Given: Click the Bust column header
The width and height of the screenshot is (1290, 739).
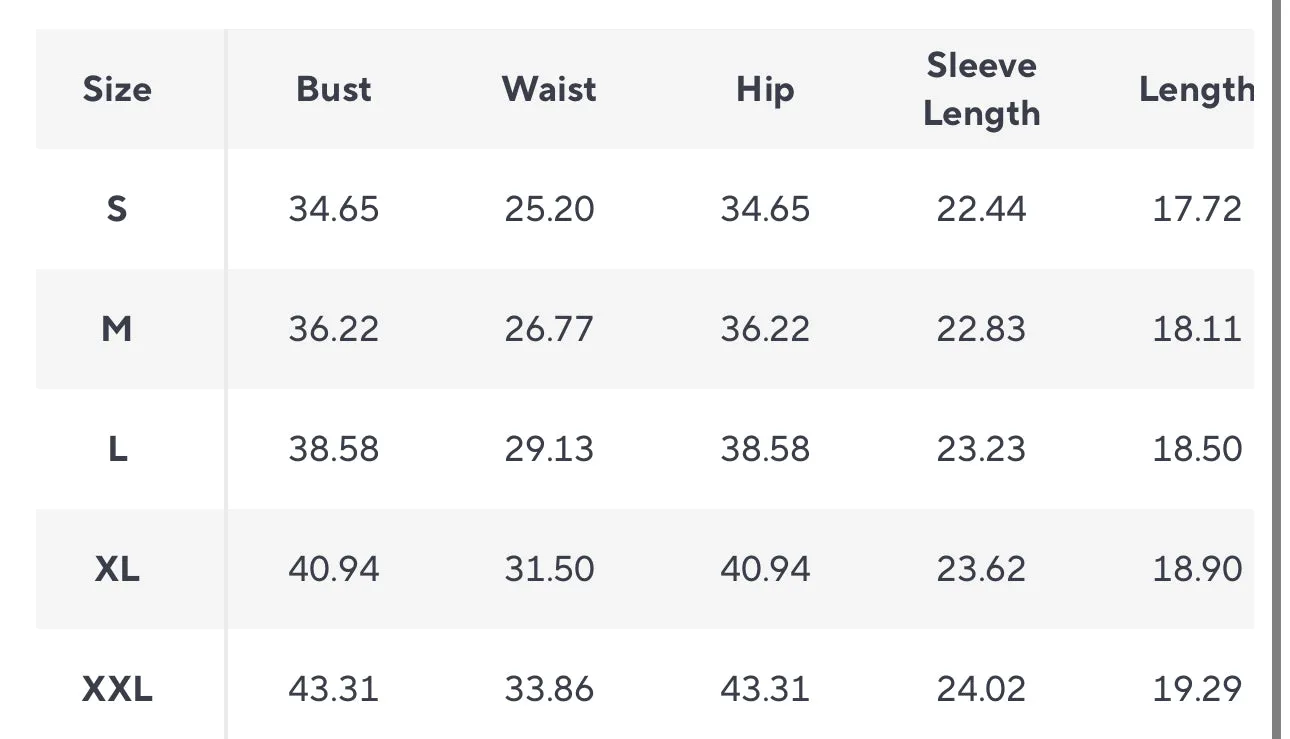Looking at the screenshot, I should [x=334, y=90].
